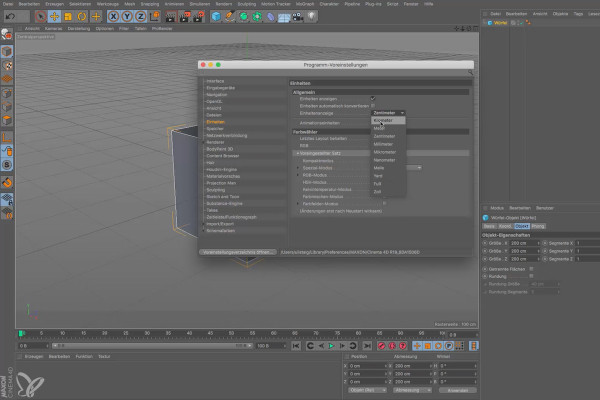This screenshot has width=600, height=400.
Task: Click the Zentimeter unit combo box
Action: (x=388, y=113)
